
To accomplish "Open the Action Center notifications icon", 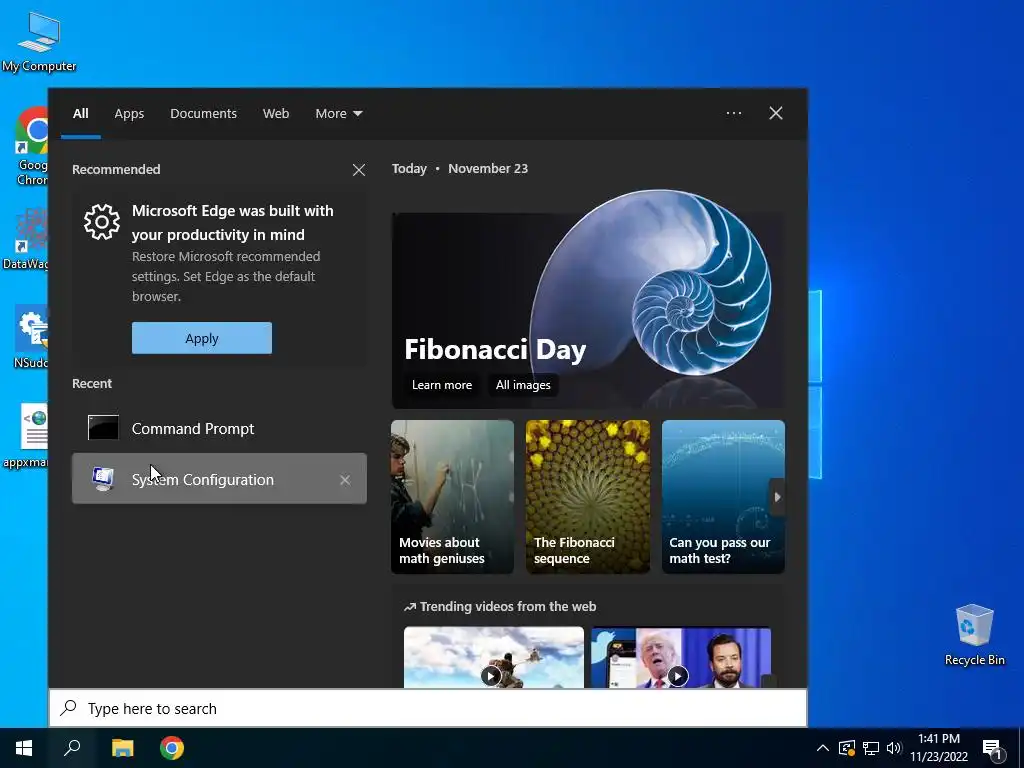I will 992,749.
